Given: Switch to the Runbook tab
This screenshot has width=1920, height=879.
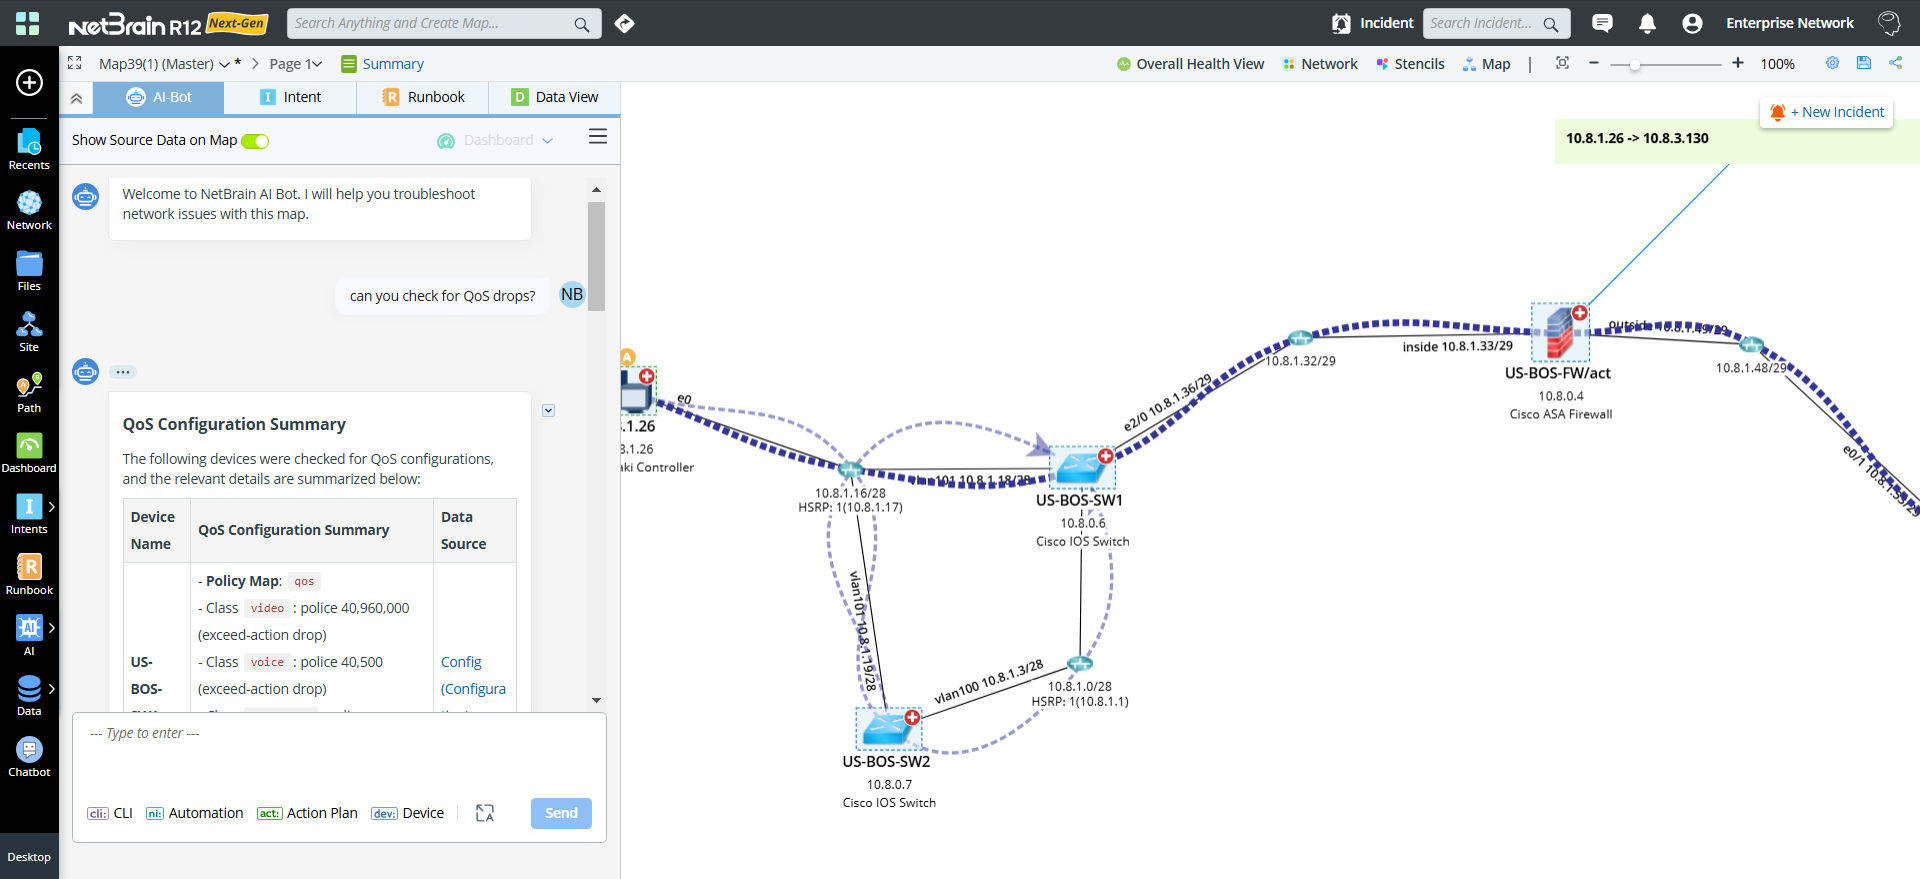Looking at the screenshot, I should click(423, 97).
